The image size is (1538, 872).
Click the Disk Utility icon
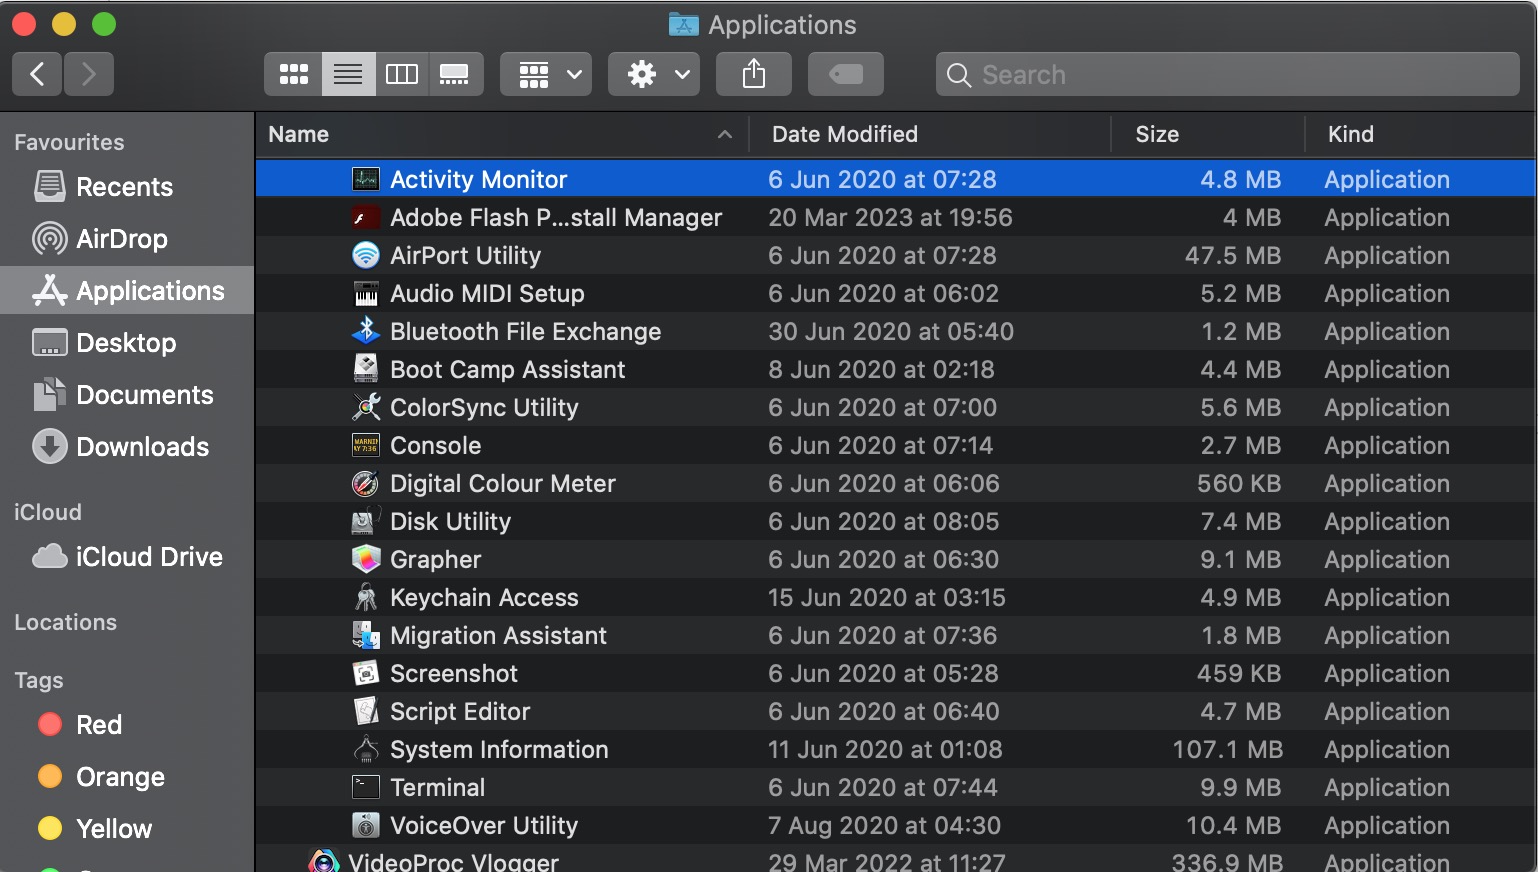coord(366,521)
